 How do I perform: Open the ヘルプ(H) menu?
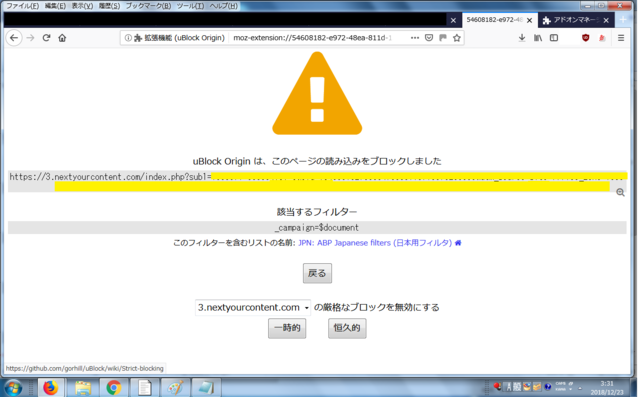pyautogui.click(x=223, y=6)
